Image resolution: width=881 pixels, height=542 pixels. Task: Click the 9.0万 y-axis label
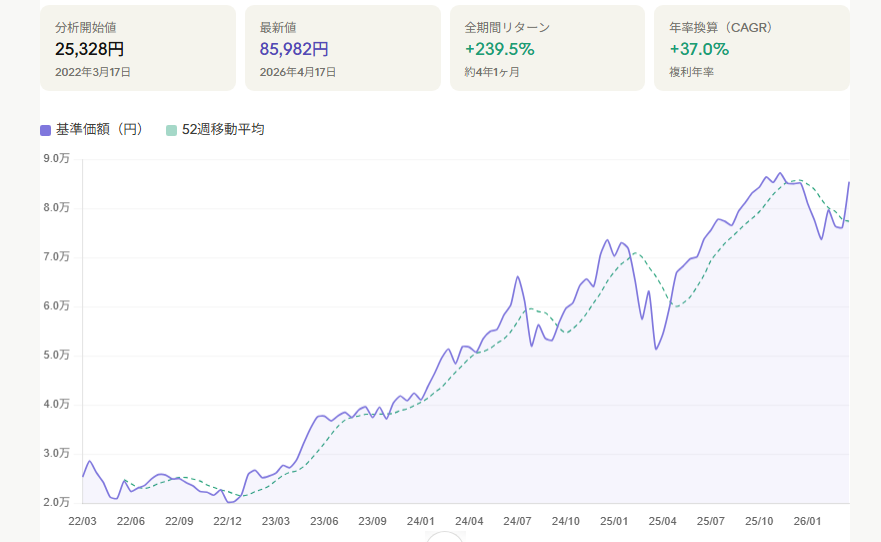(x=56, y=159)
